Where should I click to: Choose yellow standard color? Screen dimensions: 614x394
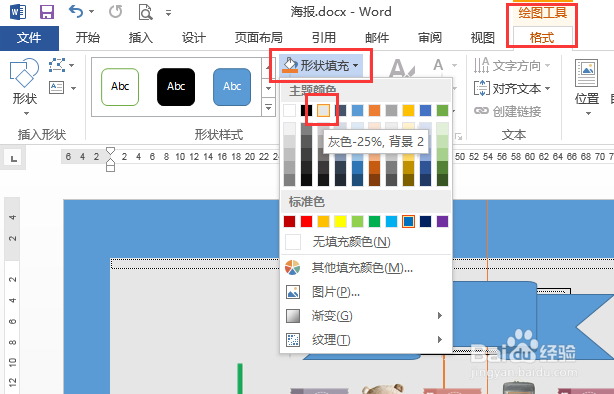pyautogui.click(x=340, y=222)
